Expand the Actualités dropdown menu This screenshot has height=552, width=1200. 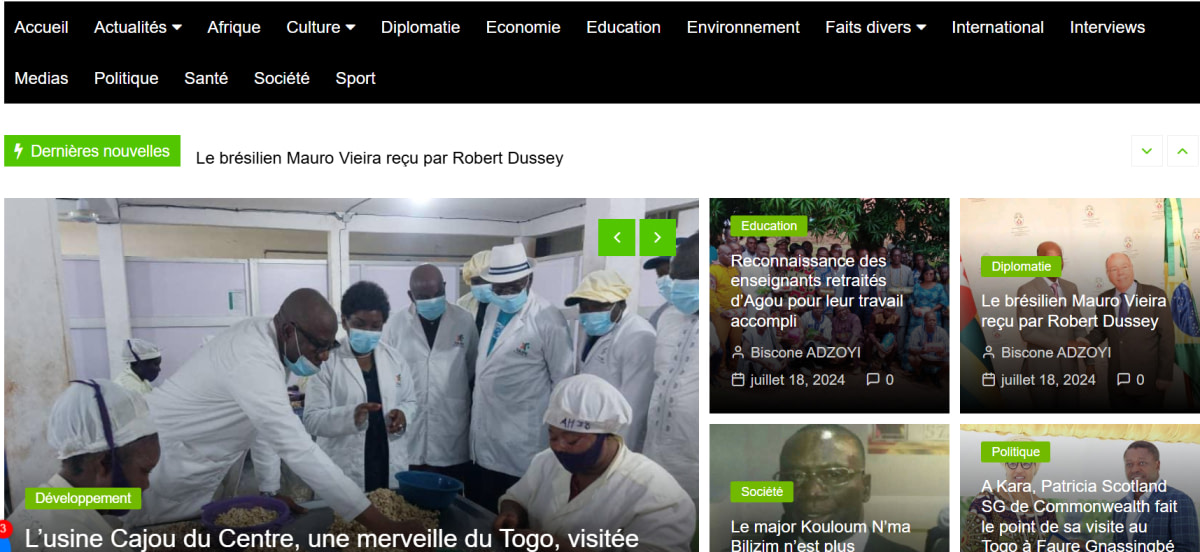point(138,28)
